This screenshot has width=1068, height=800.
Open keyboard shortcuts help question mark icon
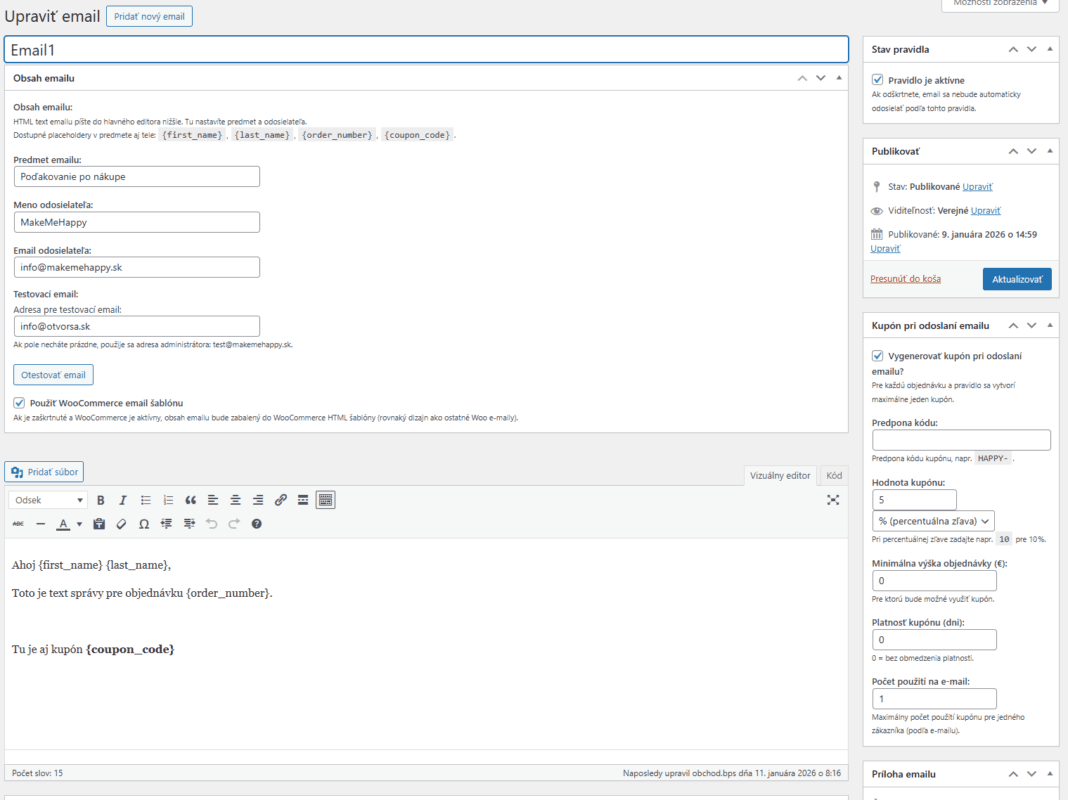257,524
